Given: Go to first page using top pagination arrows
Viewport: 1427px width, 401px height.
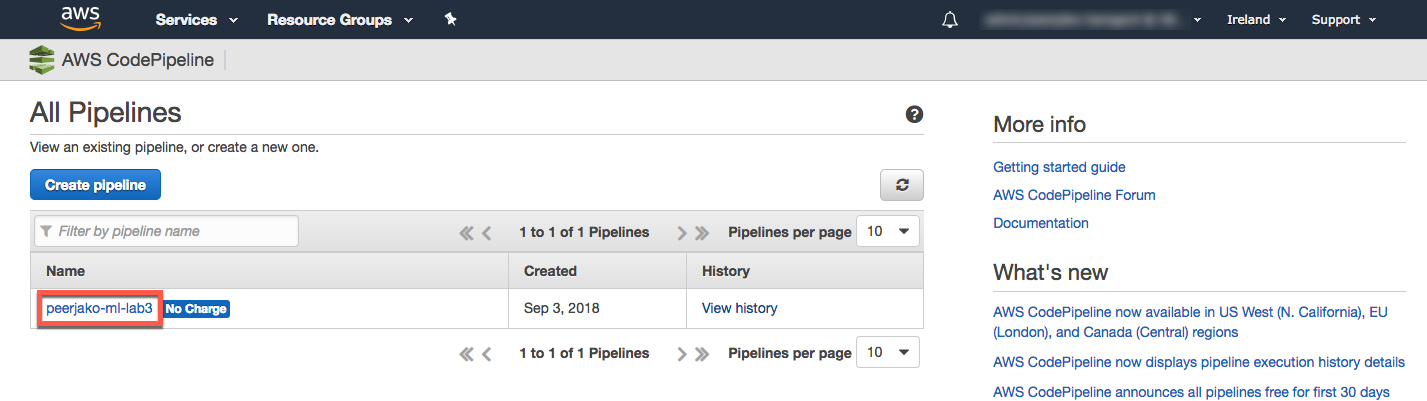Looking at the screenshot, I should [x=466, y=233].
